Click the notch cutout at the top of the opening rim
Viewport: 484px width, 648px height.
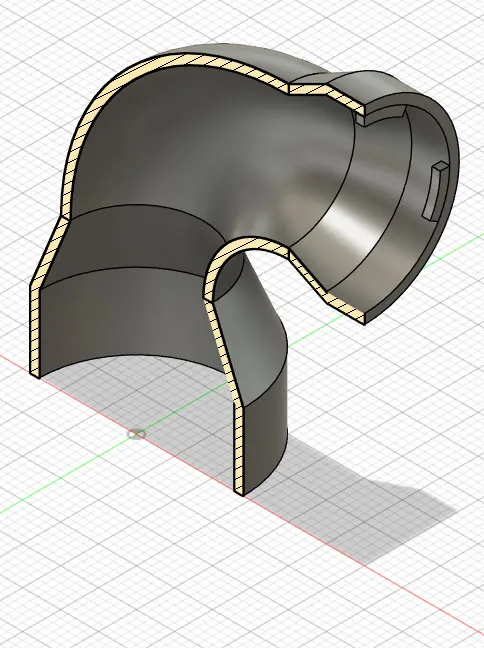pyautogui.click(x=382, y=114)
